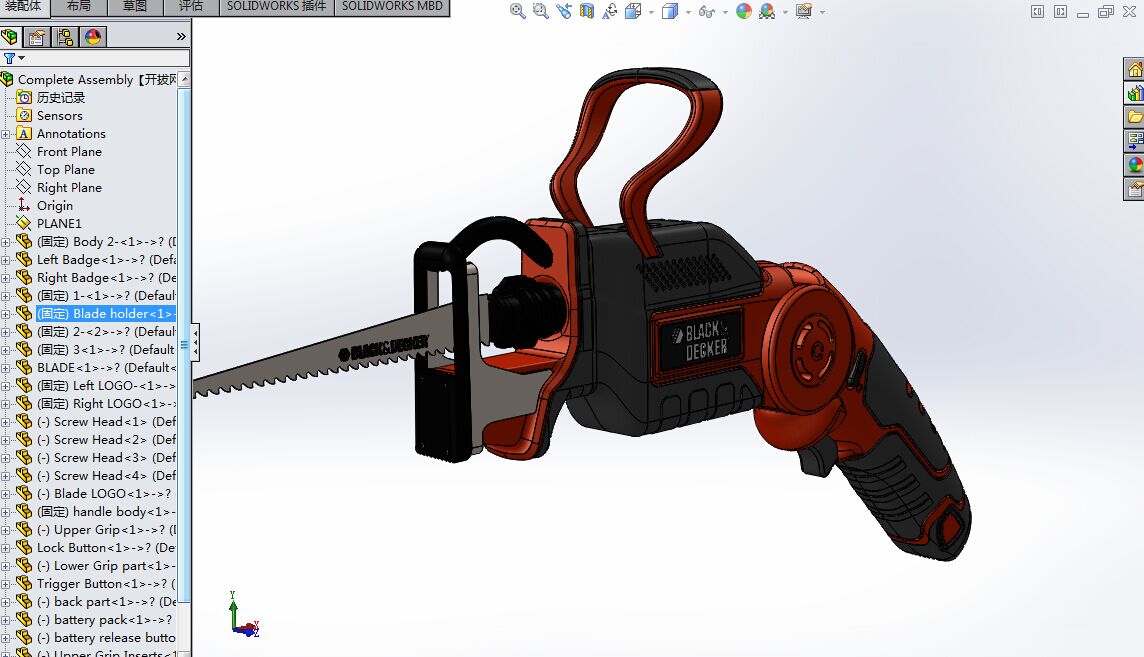Open the Design Library task pane tab
This screenshot has height=657, width=1144.
pyautogui.click(x=1134, y=93)
